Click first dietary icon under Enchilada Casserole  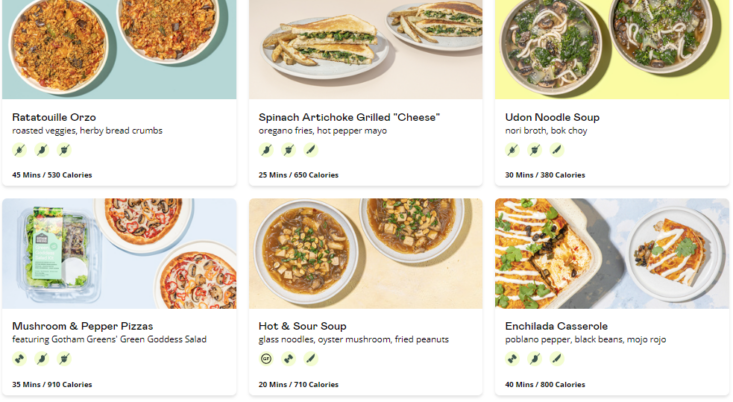[513, 359]
